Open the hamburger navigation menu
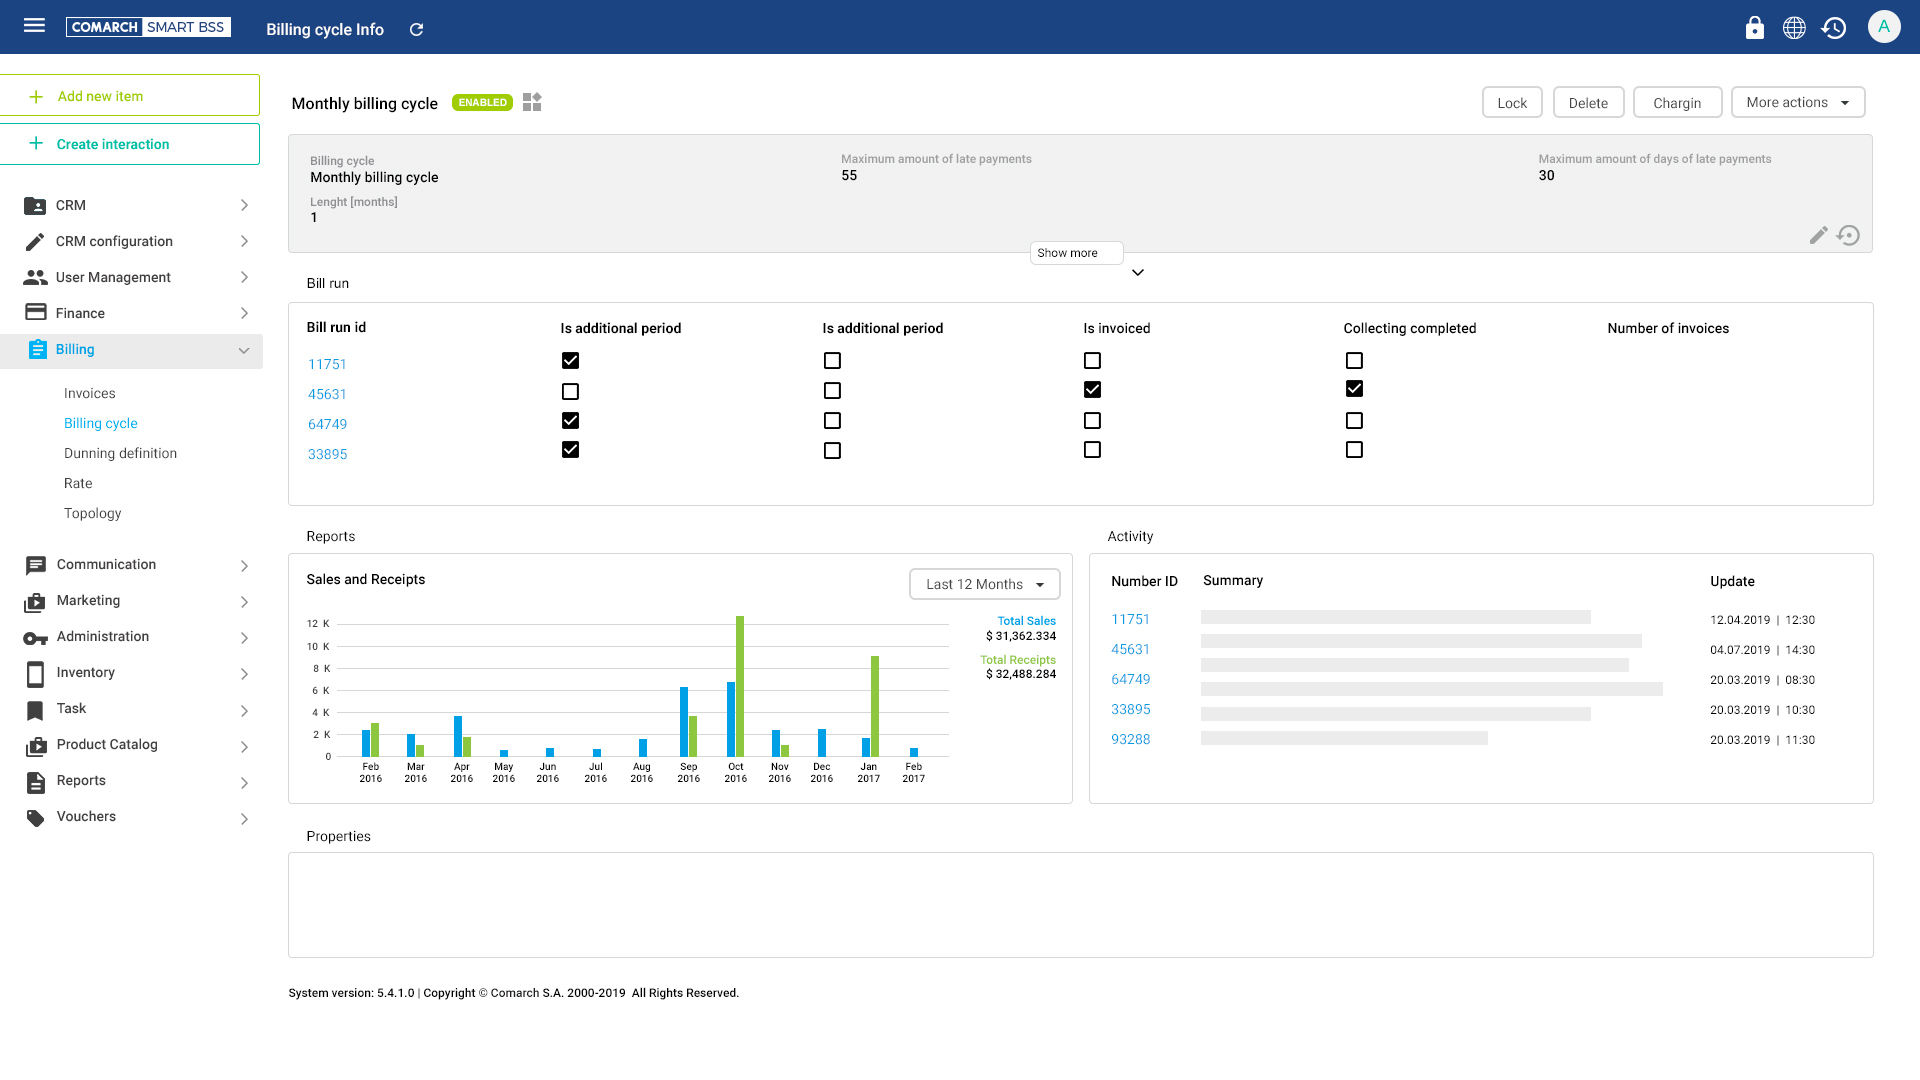Screen dimensions: 1920x1080 point(34,26)
